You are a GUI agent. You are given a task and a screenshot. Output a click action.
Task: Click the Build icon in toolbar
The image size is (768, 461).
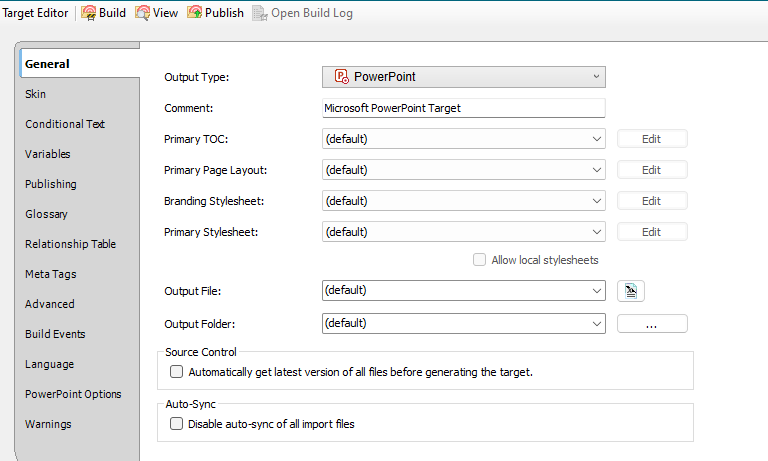[x=88, y=13]
